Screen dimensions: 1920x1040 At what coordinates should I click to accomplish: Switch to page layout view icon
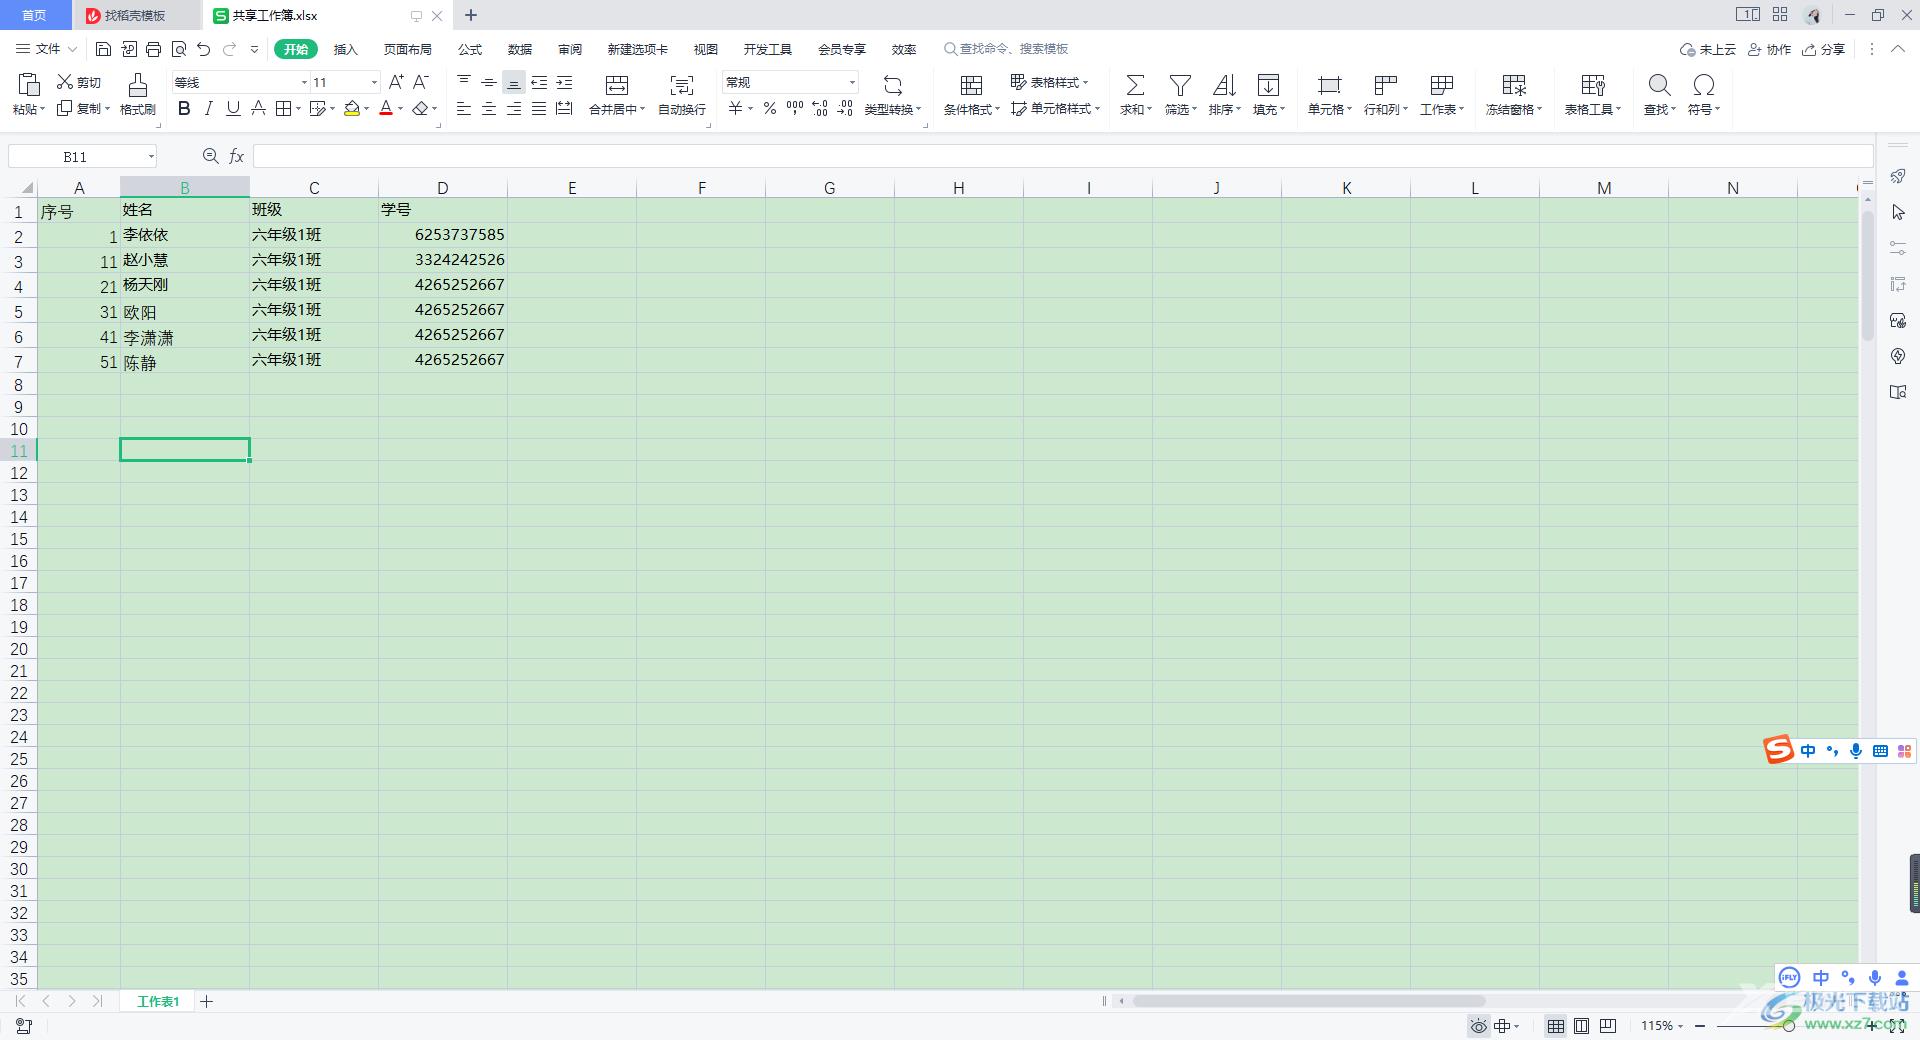pos(1582,1026)
